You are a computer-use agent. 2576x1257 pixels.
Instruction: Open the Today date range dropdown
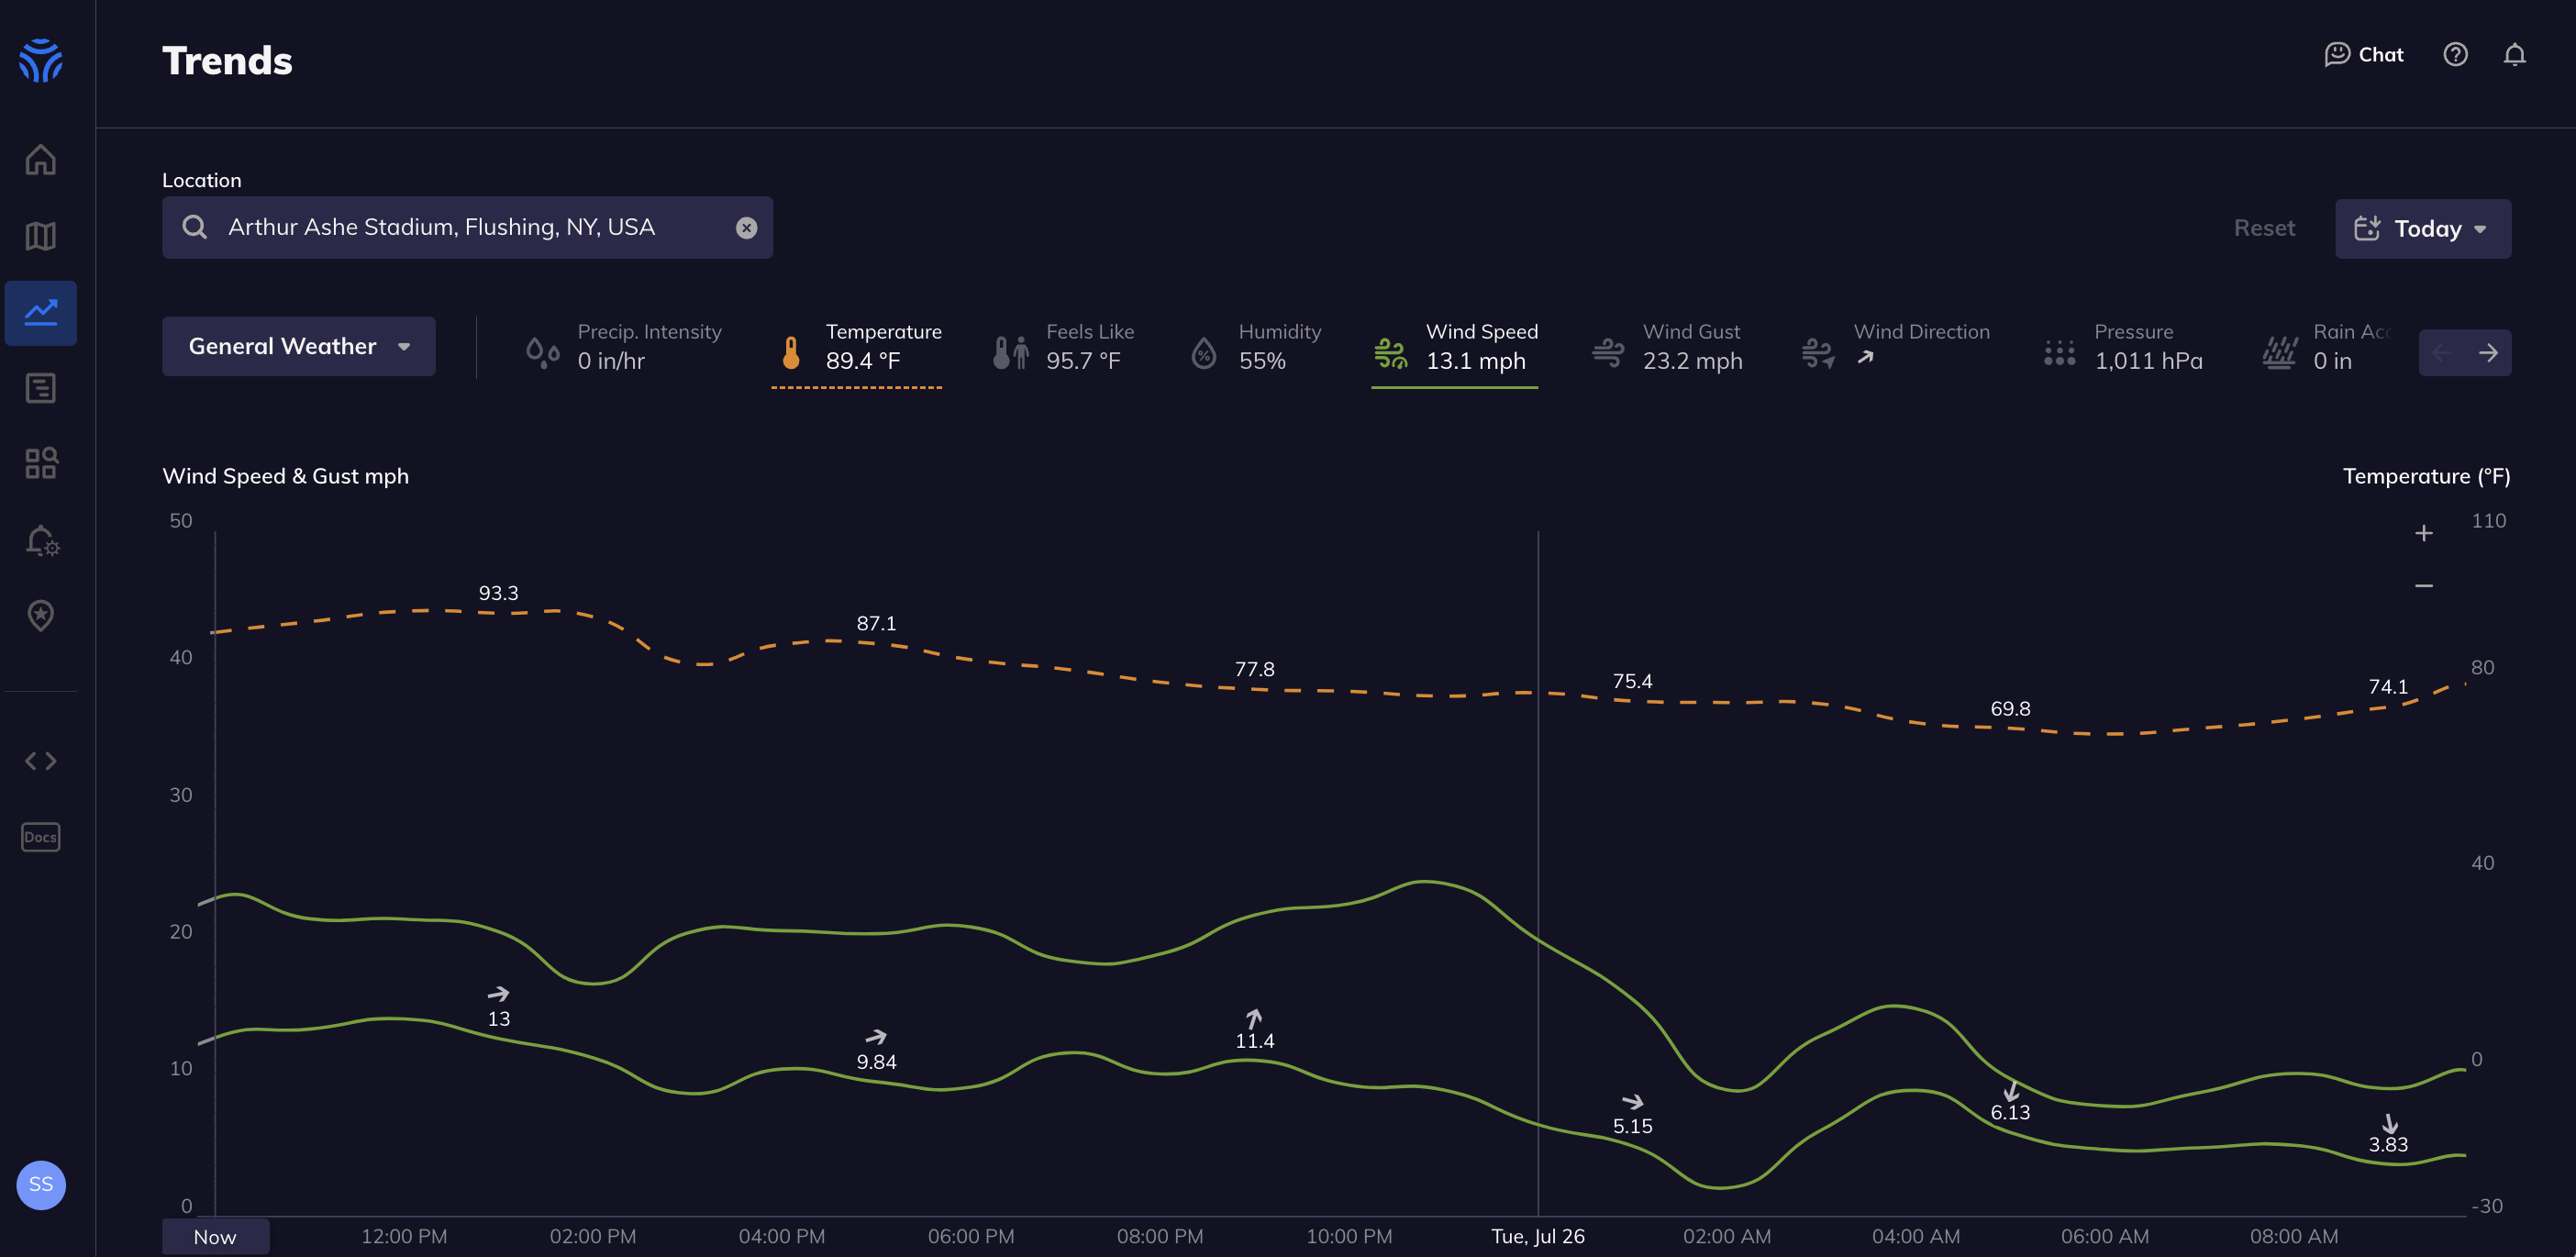[2422, 229]
